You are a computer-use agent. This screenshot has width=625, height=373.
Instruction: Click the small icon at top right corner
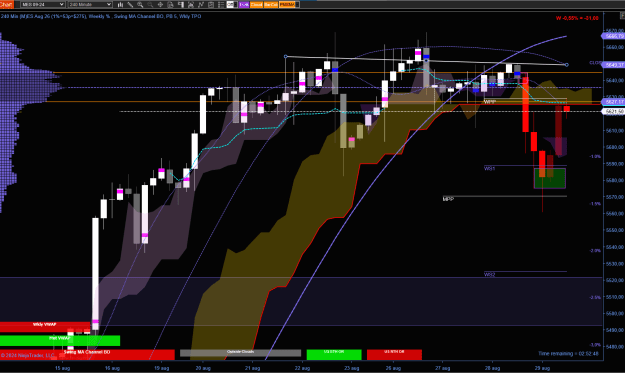coord(622,16)
